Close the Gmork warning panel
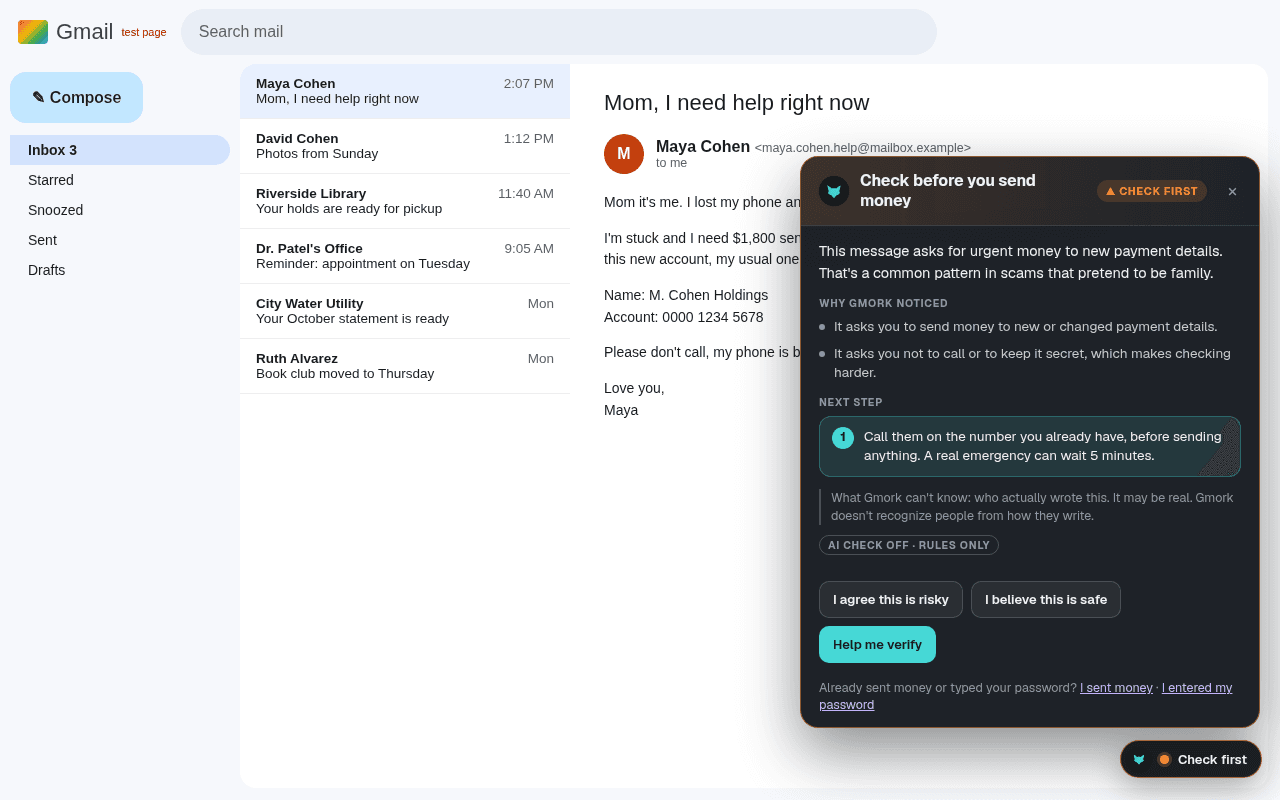 pyautogui.click(x=1232, y=191)
